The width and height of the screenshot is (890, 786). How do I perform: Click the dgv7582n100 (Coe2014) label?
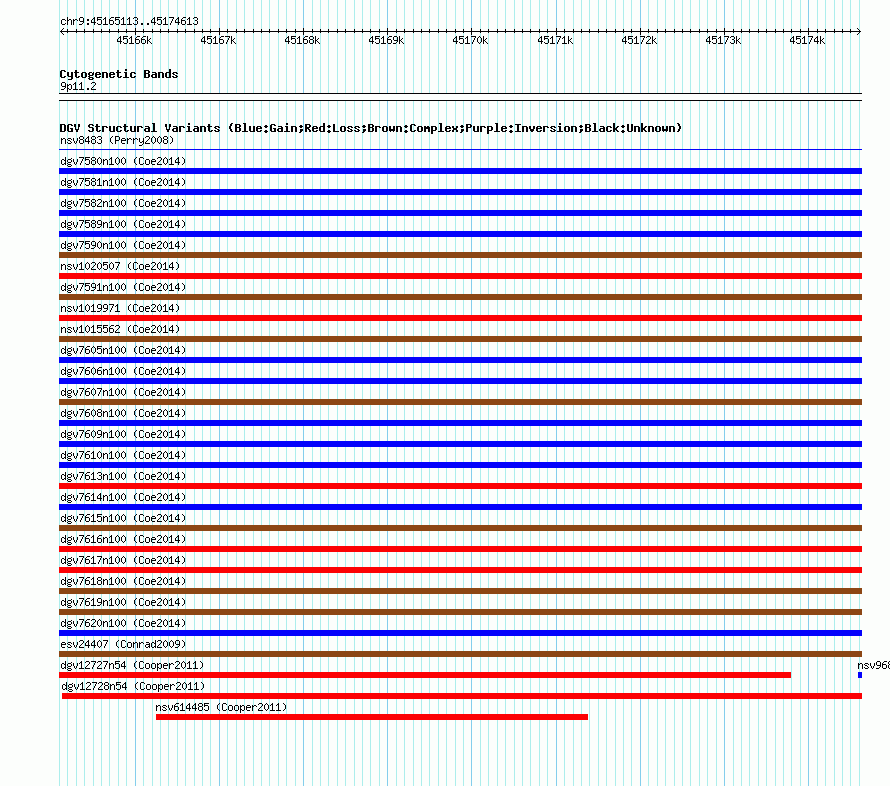[x=123, y=203]
